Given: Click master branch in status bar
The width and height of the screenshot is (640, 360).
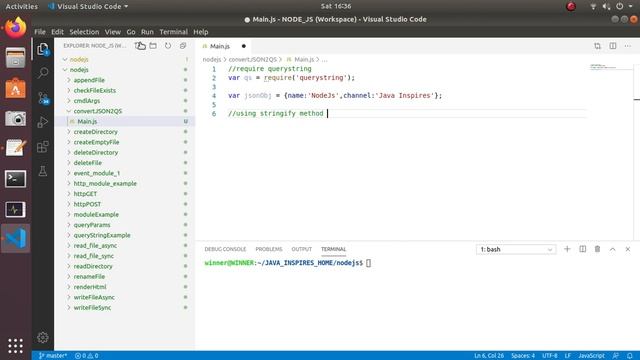Looking at the screenshot, I should coord(53,356).
